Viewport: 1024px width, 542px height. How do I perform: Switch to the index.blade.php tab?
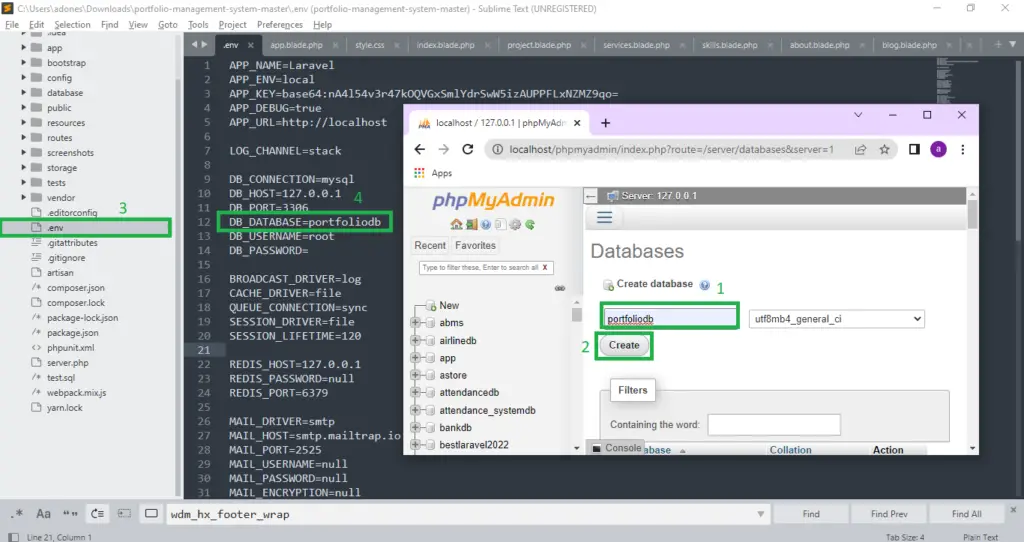pos(445,45)
